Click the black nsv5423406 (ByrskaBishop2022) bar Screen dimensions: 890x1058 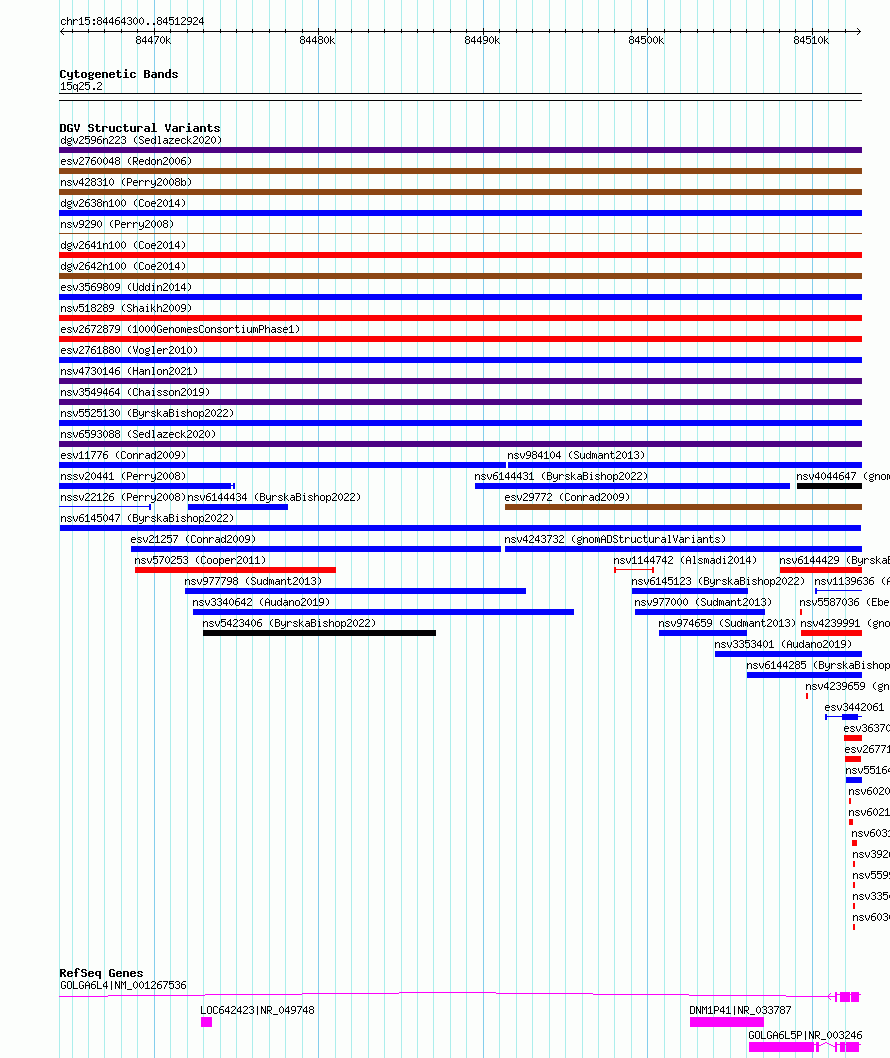tap(319, 633)
